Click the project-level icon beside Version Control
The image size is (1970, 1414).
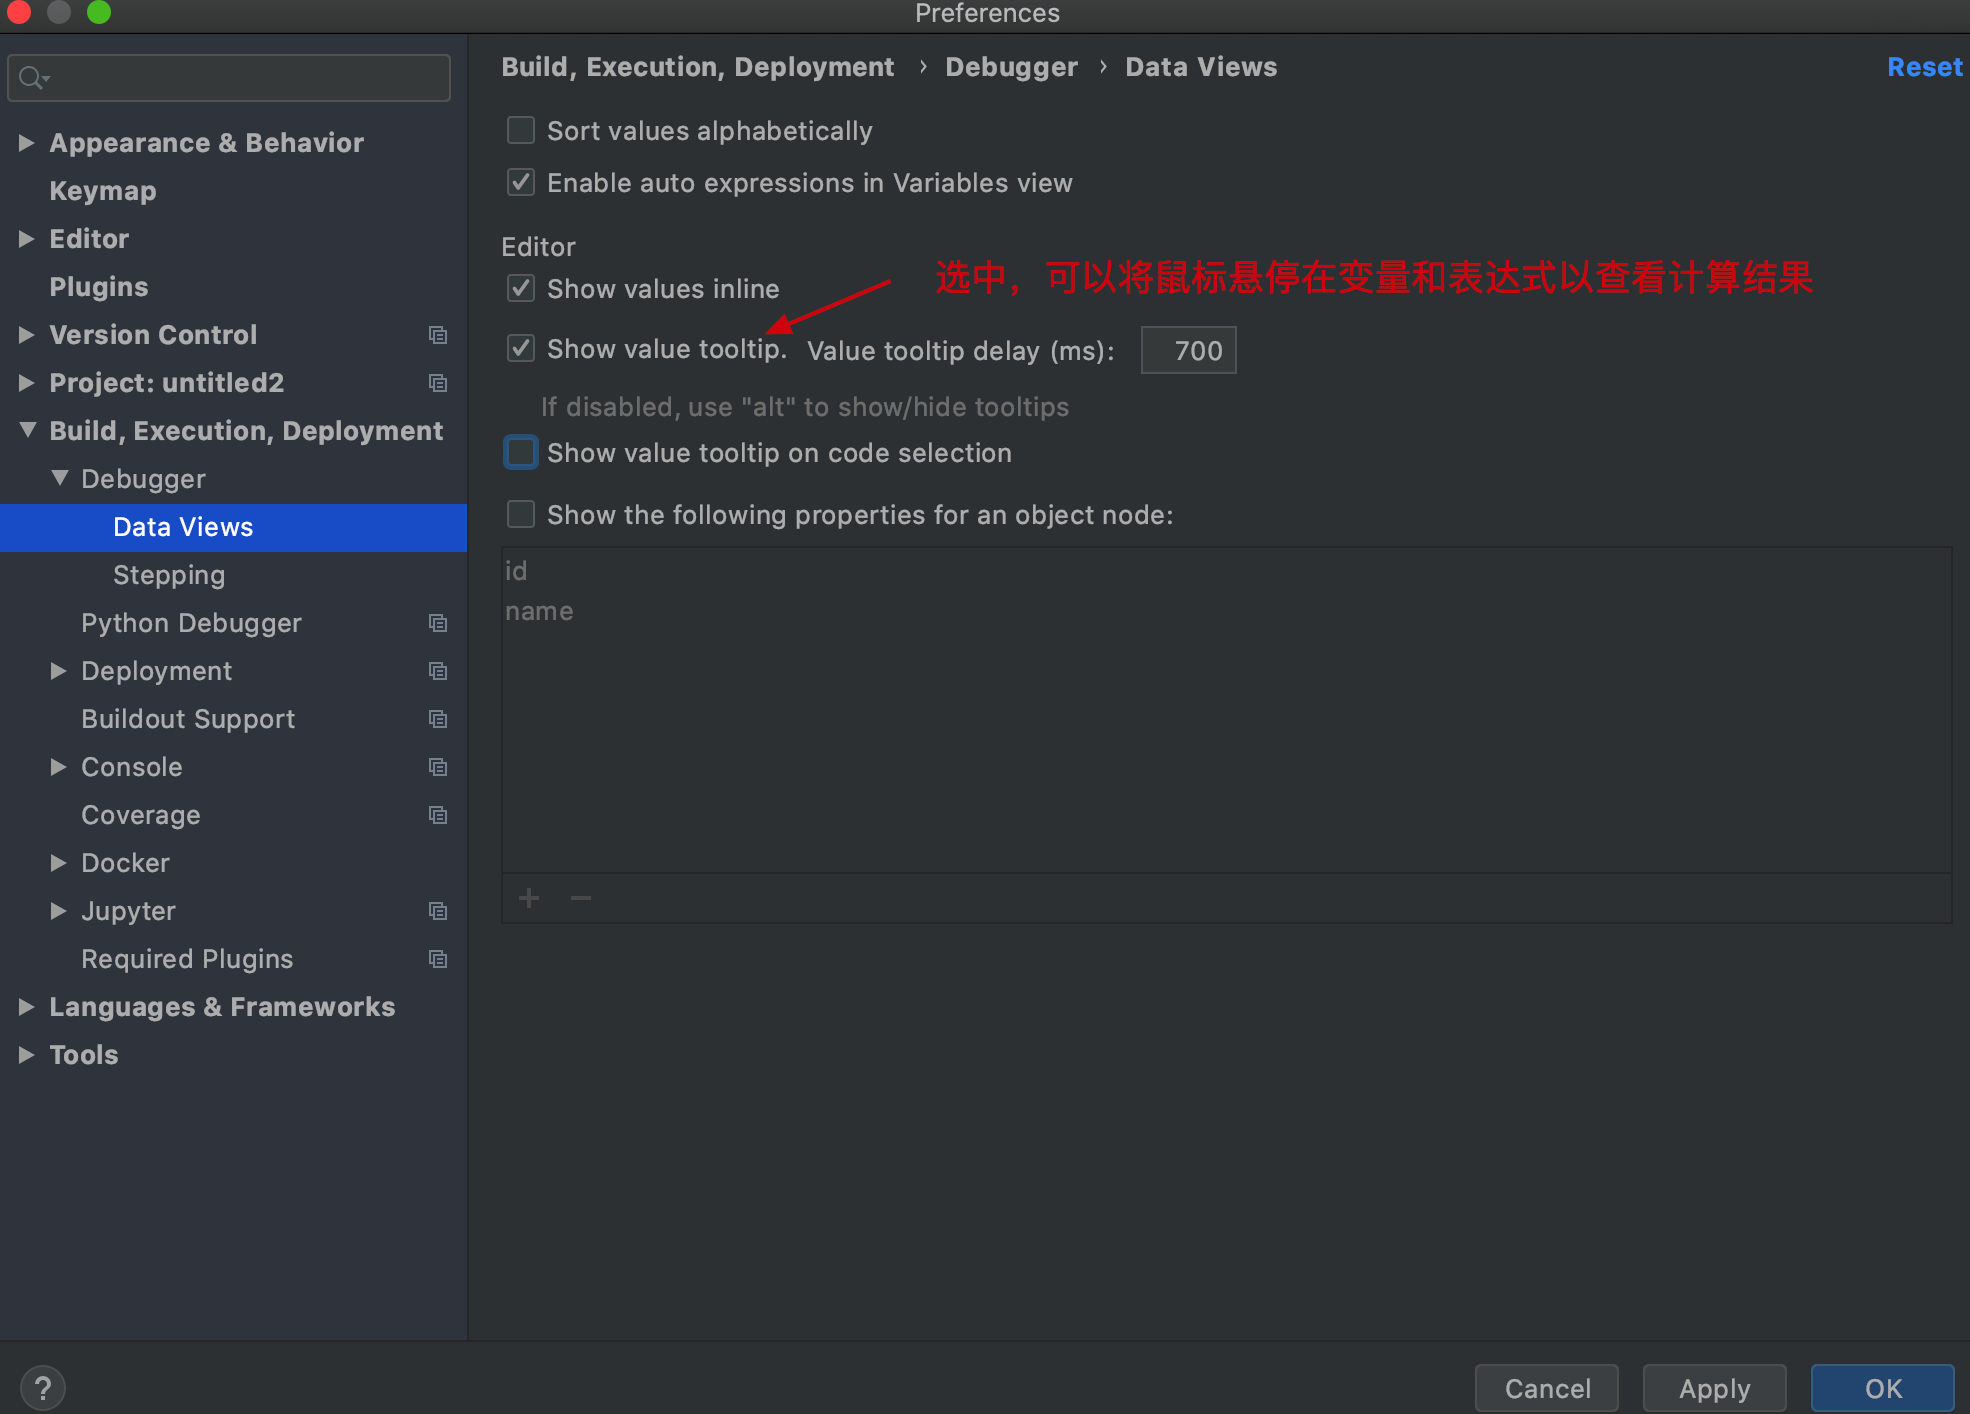pos(438,335)
